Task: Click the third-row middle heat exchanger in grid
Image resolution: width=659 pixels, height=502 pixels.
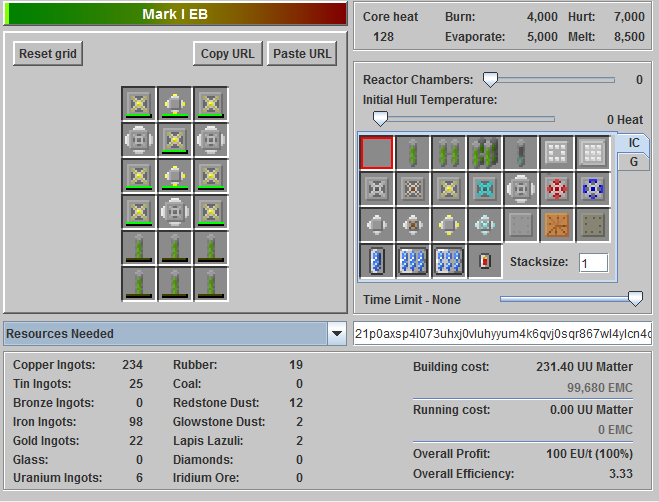Action: point(175,176)
